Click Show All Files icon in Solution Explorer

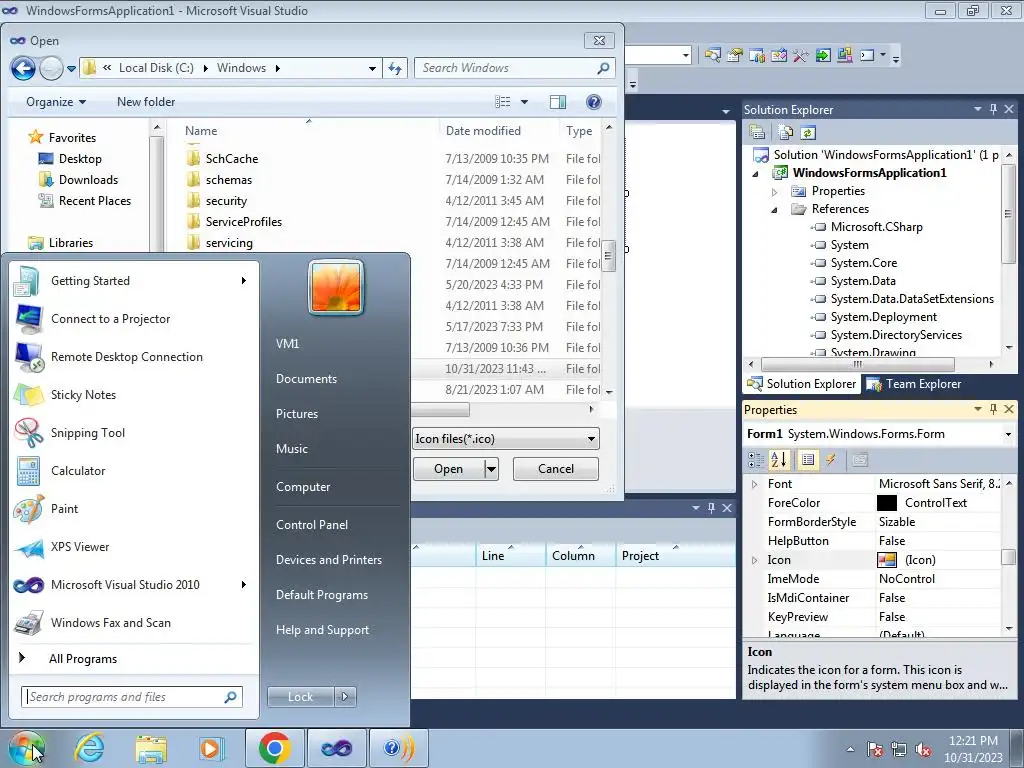(x=786, y=133)
